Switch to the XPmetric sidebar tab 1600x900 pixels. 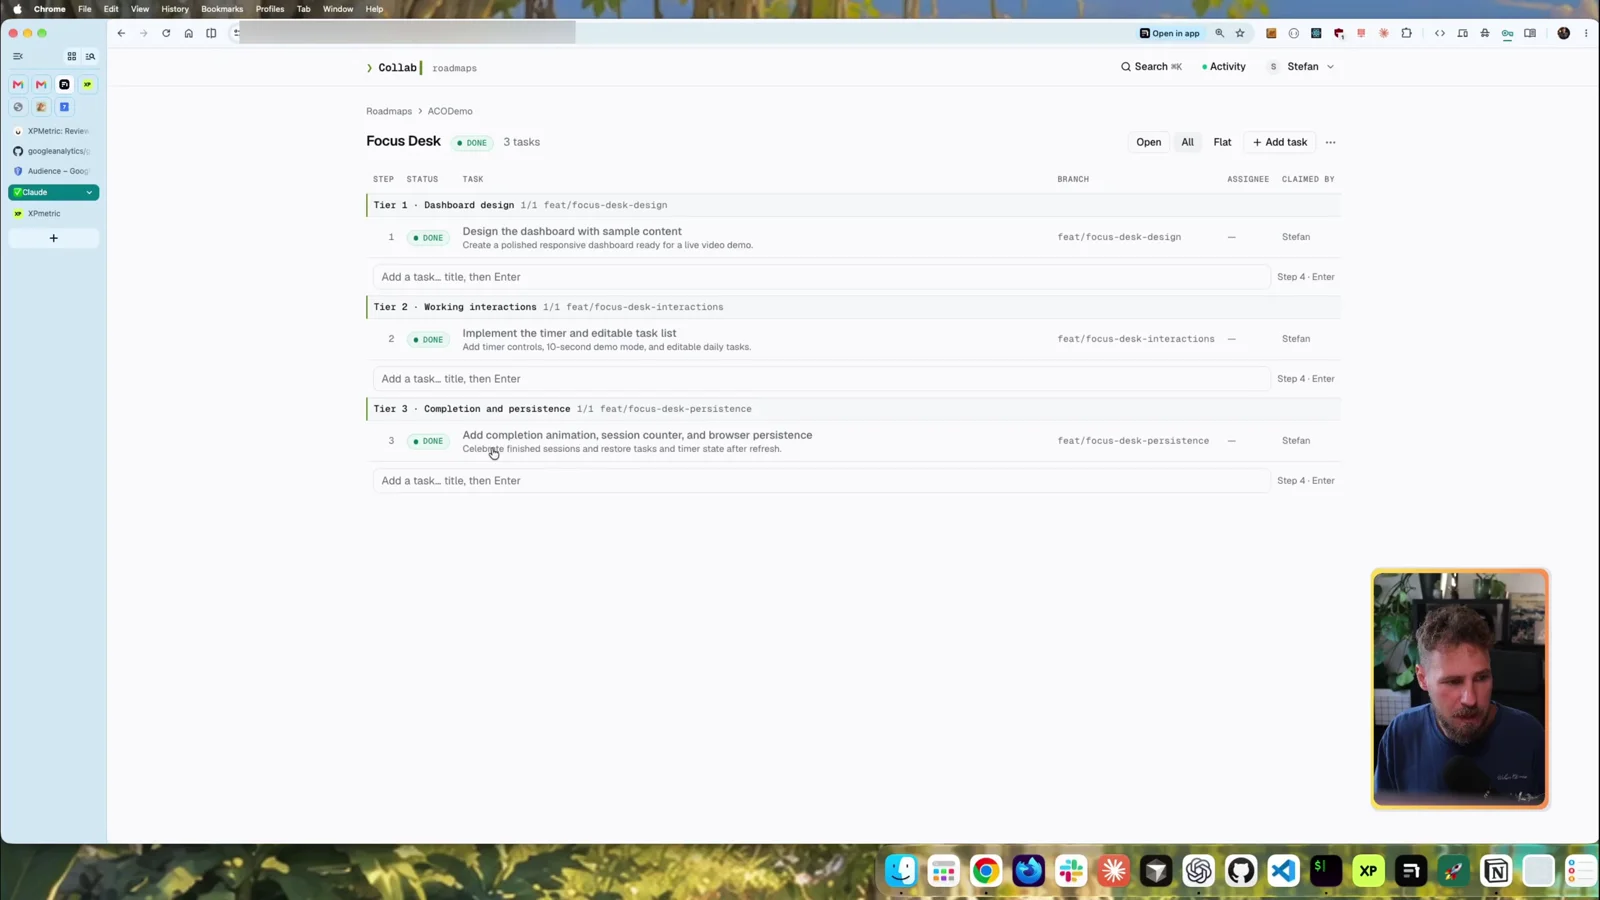point(53,213)
